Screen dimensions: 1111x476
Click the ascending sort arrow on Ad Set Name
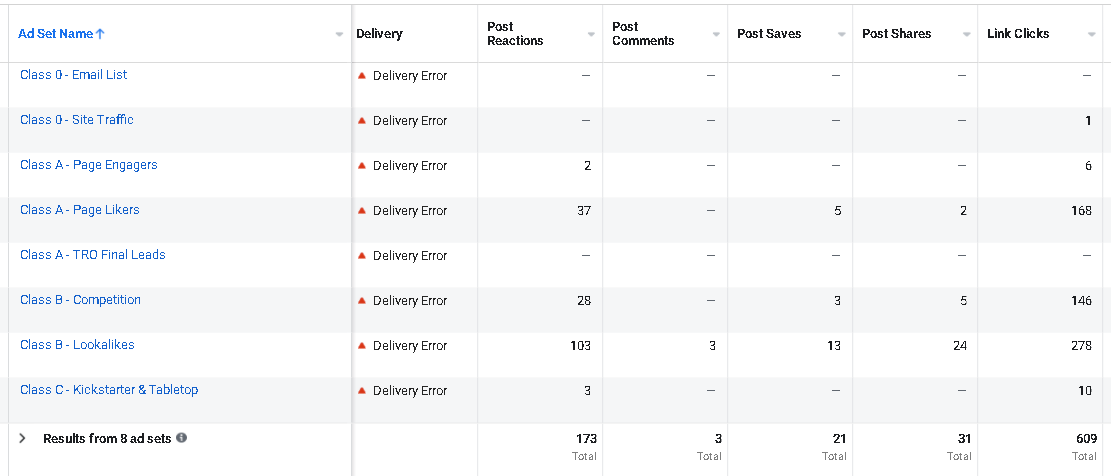point(100,34)
